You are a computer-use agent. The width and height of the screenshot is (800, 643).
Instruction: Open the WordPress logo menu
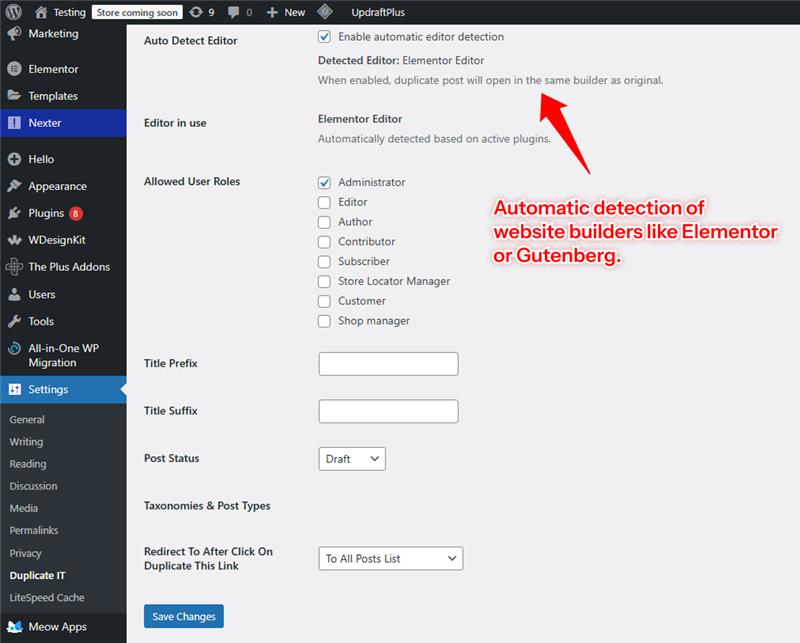pos(13,12)
